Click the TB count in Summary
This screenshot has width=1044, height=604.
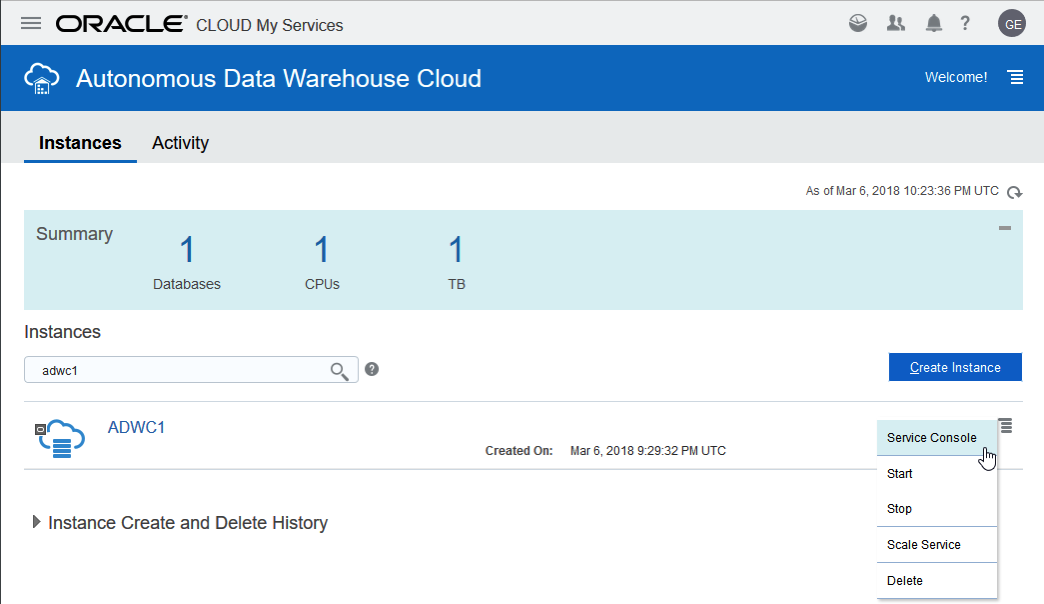[456, 250]
